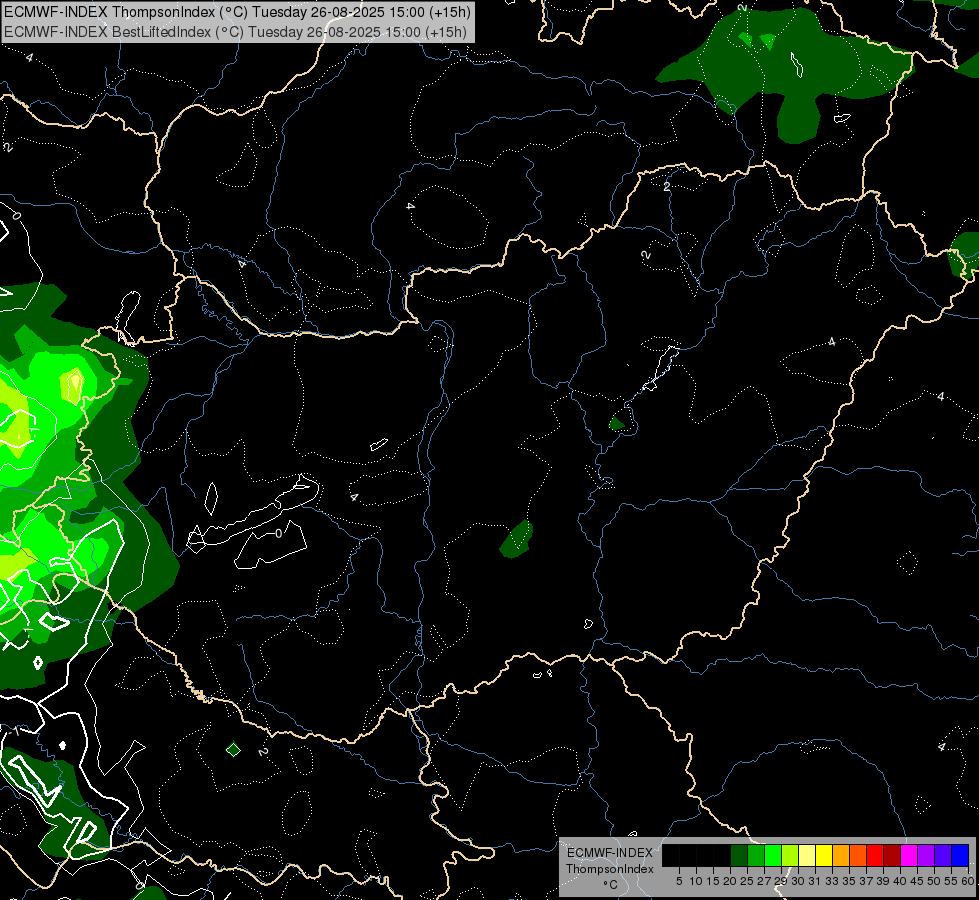This screenshot has width=979, height=900.
Task: Click the °C unit label in legend
Action: [611, 884]
